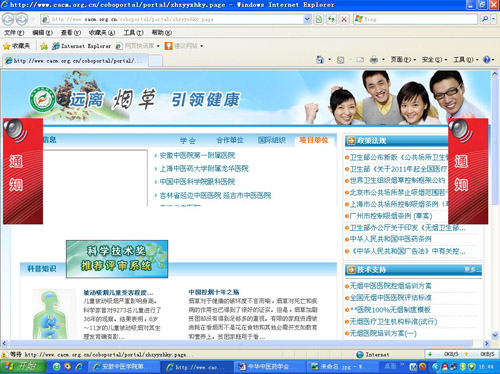500x374 pixels.
Task: Open the Help question mark icon
Action: 487,59
